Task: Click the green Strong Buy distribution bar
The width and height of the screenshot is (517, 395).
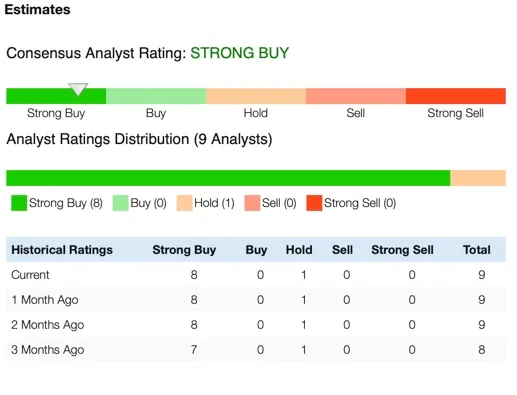Action: [x=228, y=178]
